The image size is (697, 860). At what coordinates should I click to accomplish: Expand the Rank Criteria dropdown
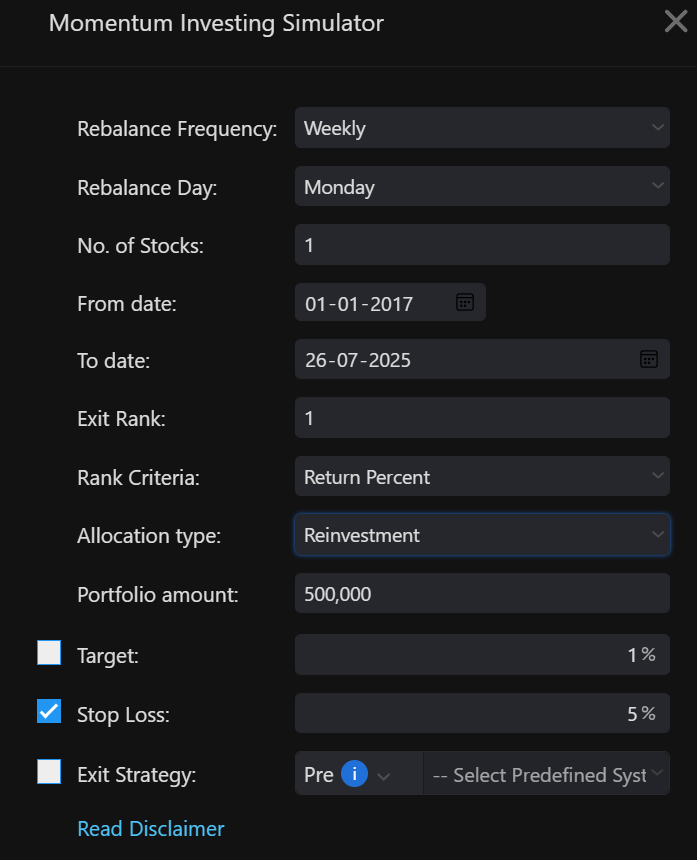[x=482, y=476]
